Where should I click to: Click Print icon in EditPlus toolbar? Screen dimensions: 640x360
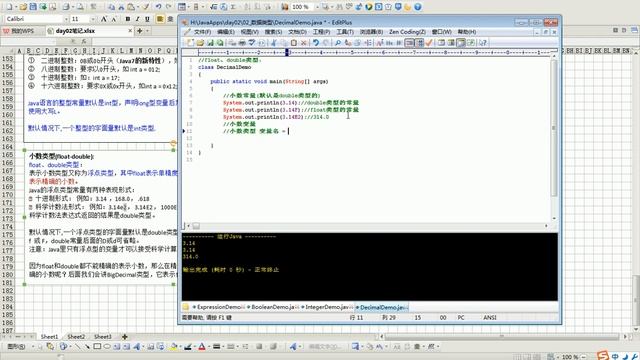click(x=242, y=42)
